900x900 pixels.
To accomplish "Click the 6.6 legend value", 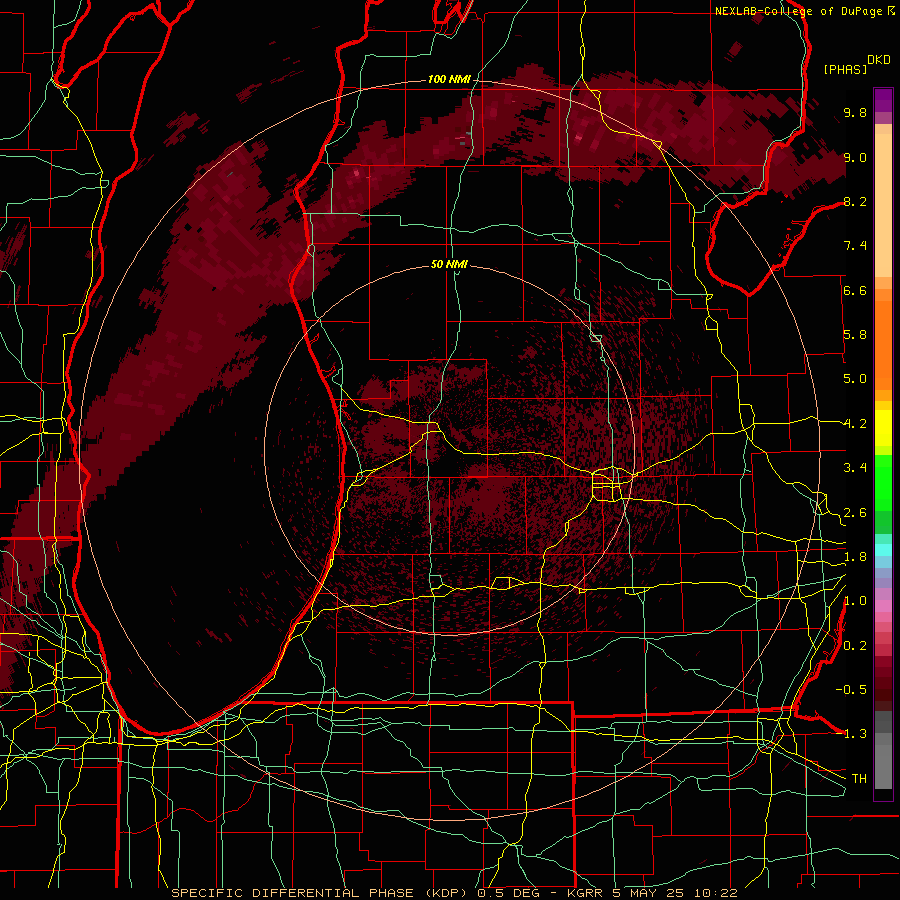I will [x=855, y=290].
